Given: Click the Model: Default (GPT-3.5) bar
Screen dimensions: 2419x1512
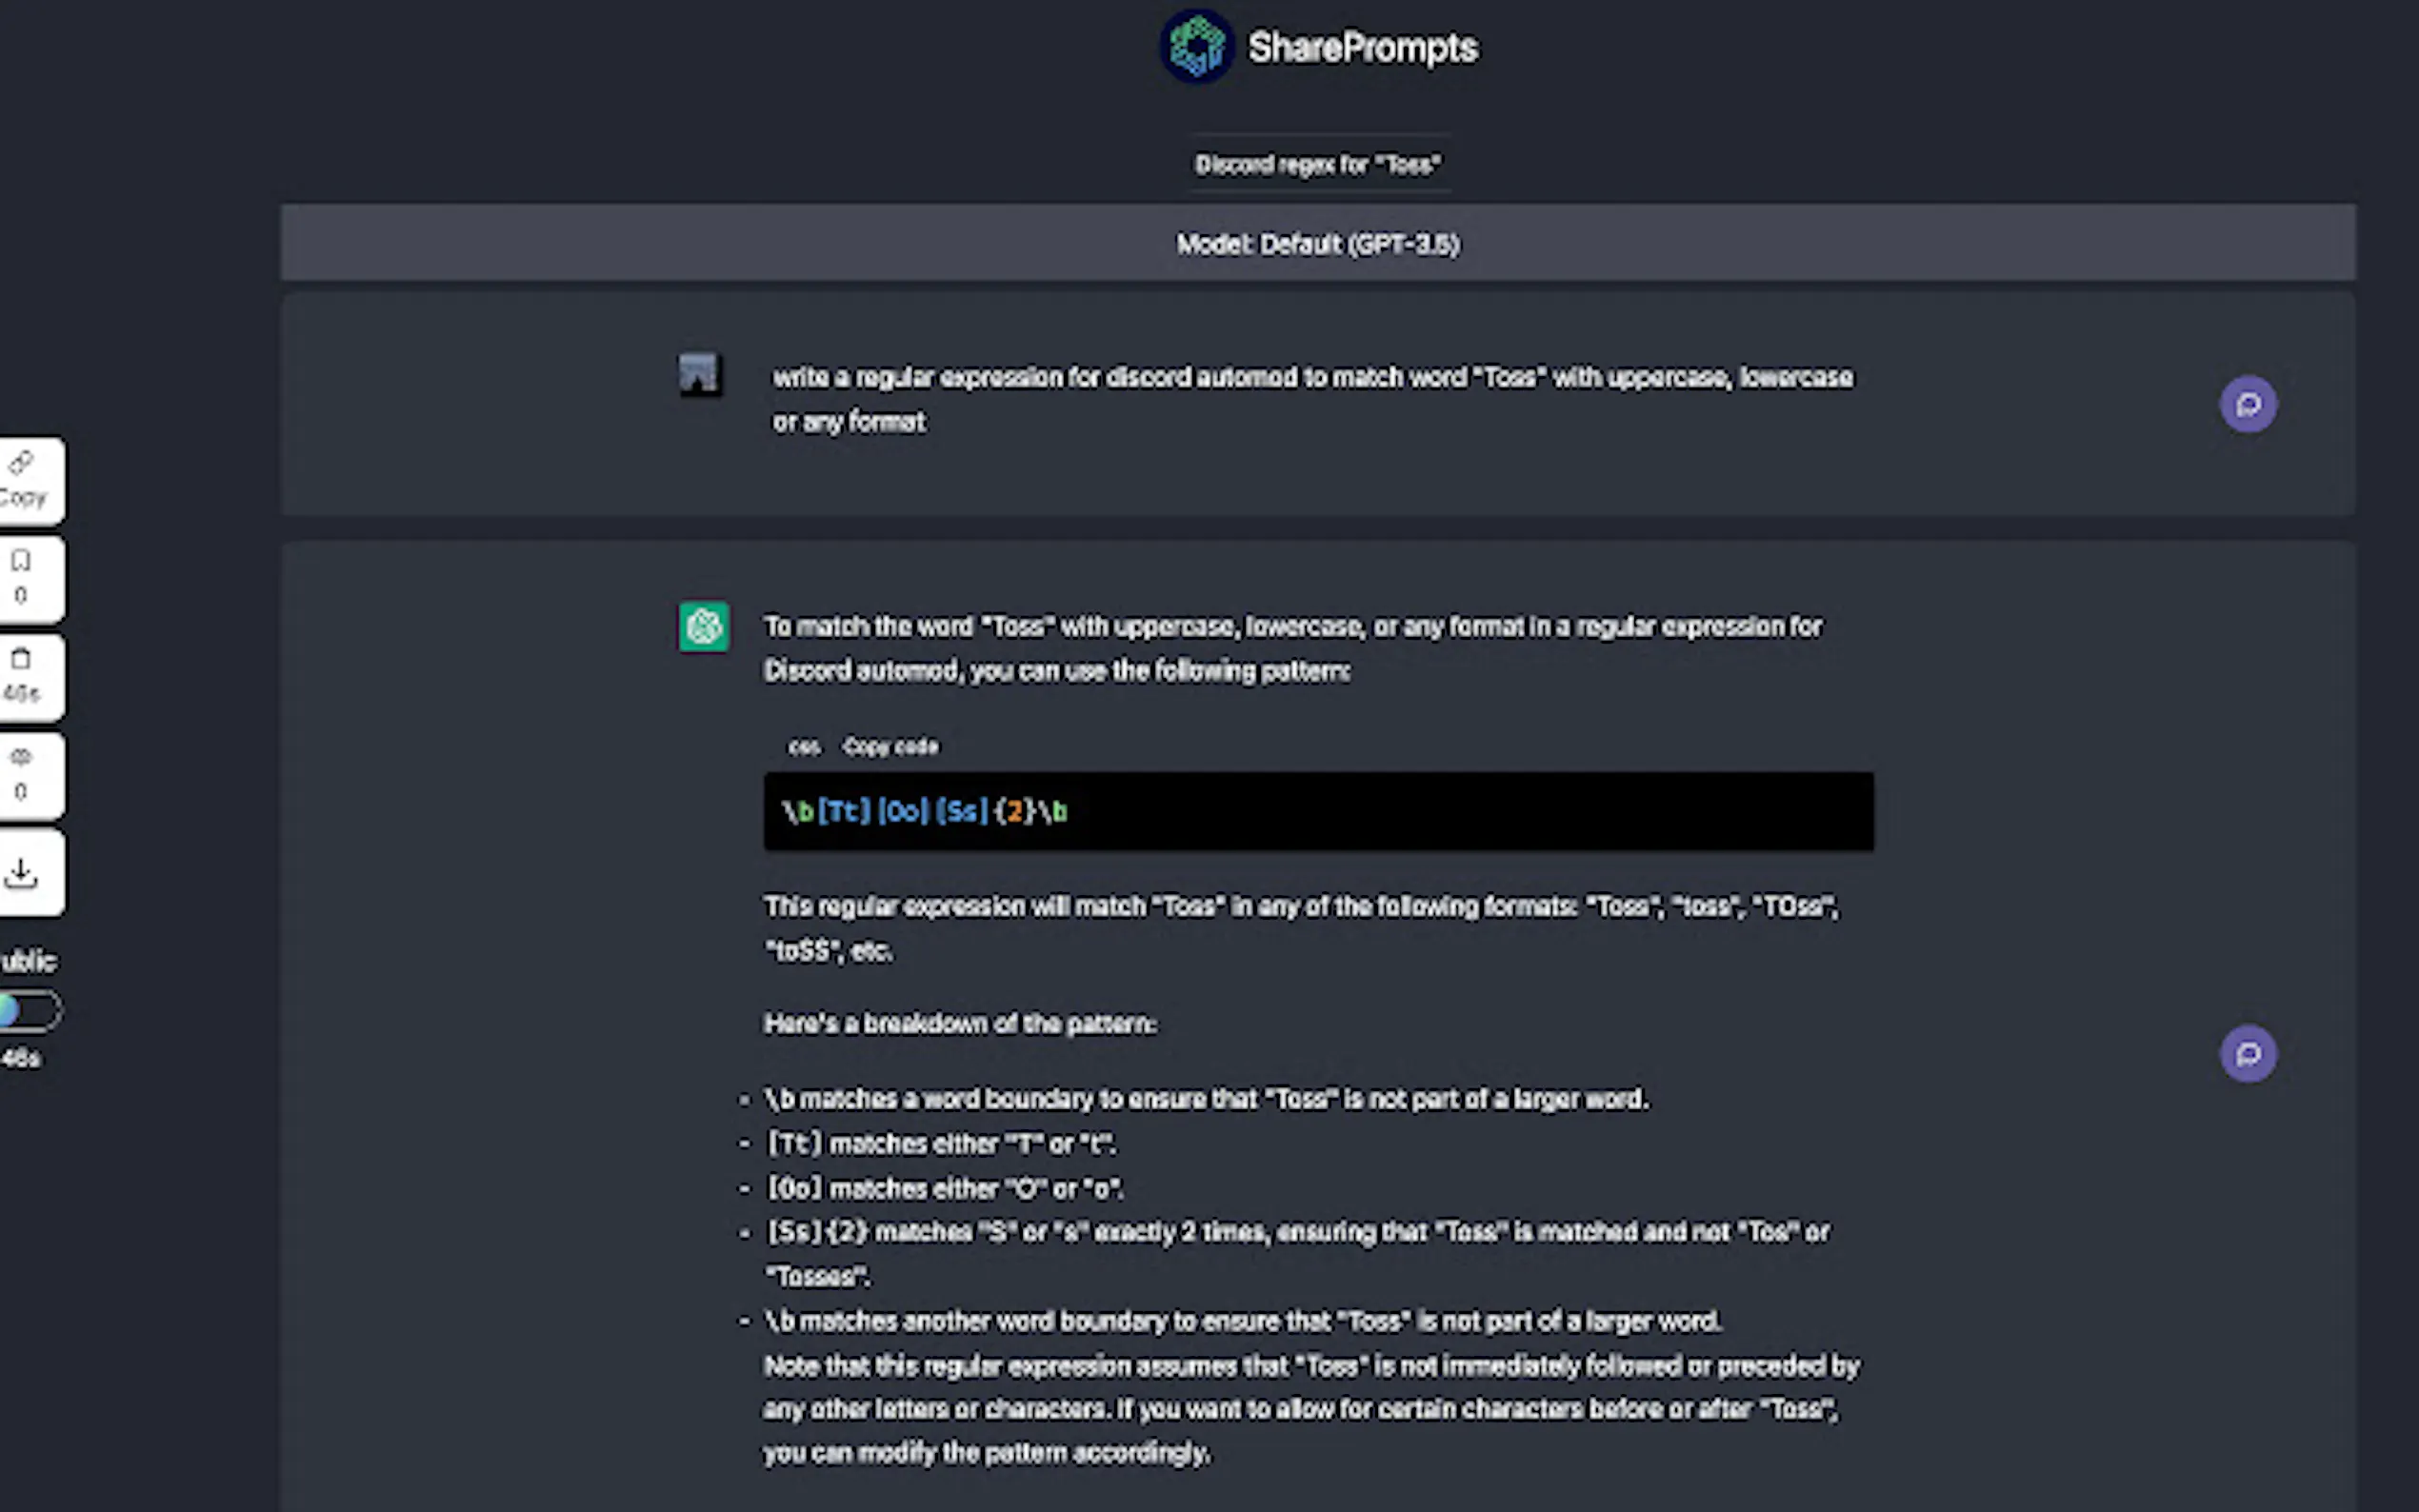Looking at the screenshot, I should point(1318,243).
